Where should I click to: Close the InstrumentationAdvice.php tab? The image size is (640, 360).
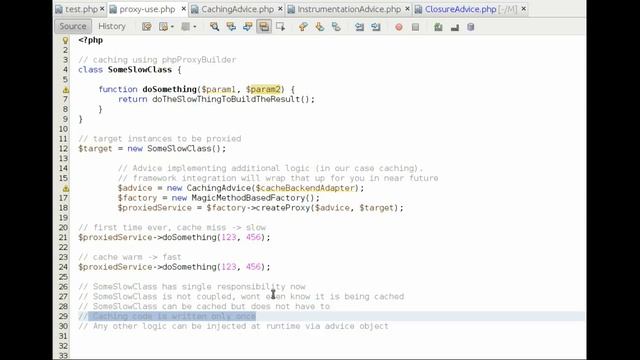407,9
